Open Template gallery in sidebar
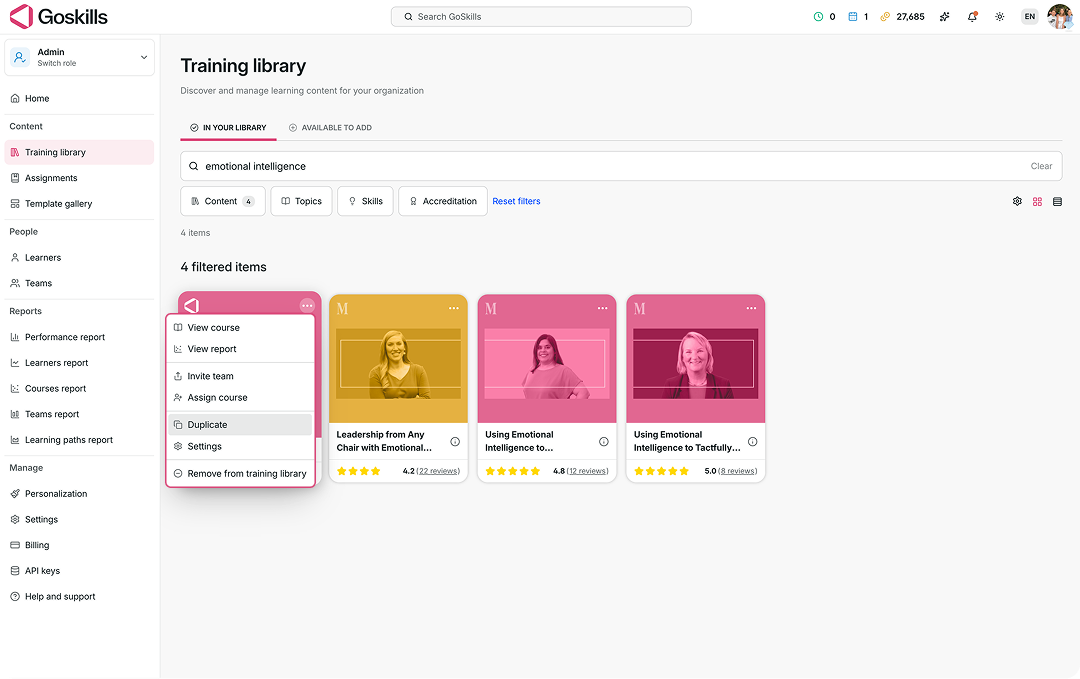Image resolution: width=1080 pixels, height=679 pixels. (x=79, y=204)
